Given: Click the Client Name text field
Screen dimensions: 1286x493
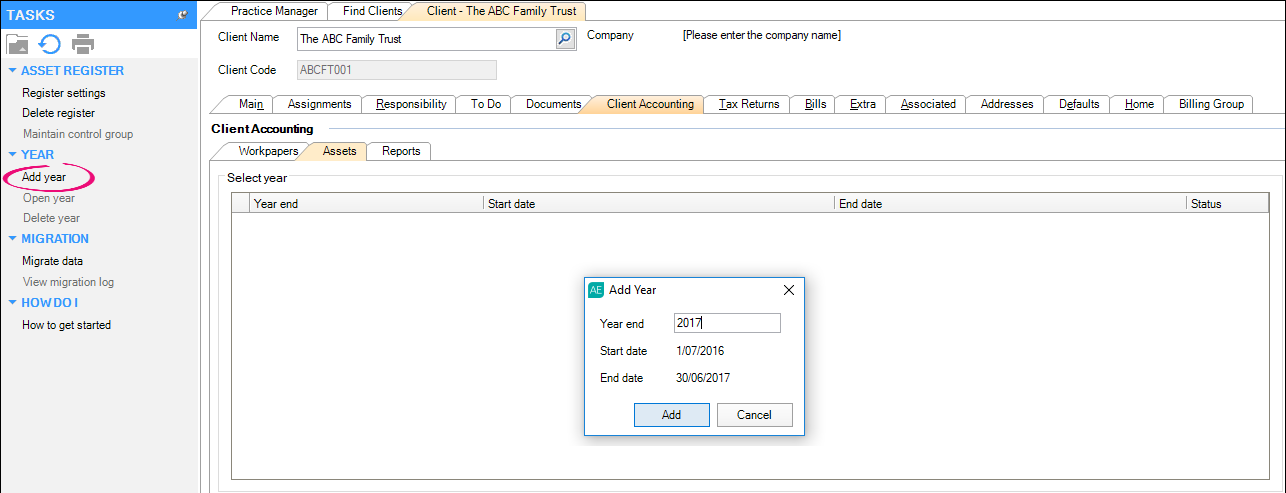Looking at the screenshot, I should [x=426, y=39].
